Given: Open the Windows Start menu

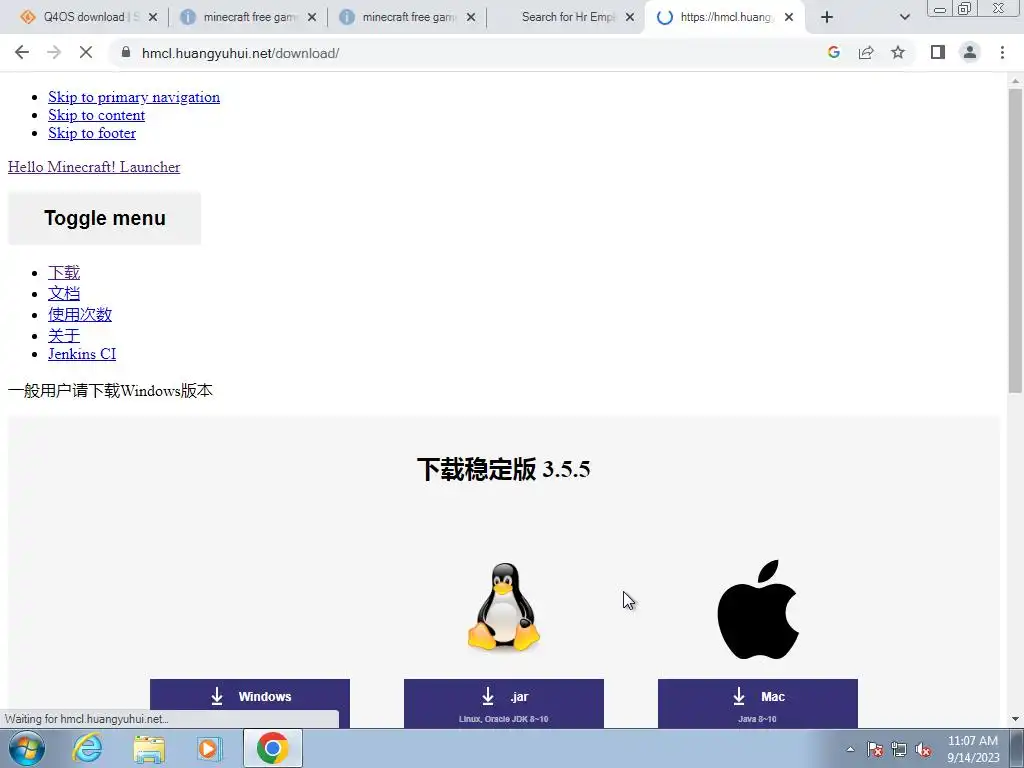Looking at the screenshot, I should (x=27, y=748).
